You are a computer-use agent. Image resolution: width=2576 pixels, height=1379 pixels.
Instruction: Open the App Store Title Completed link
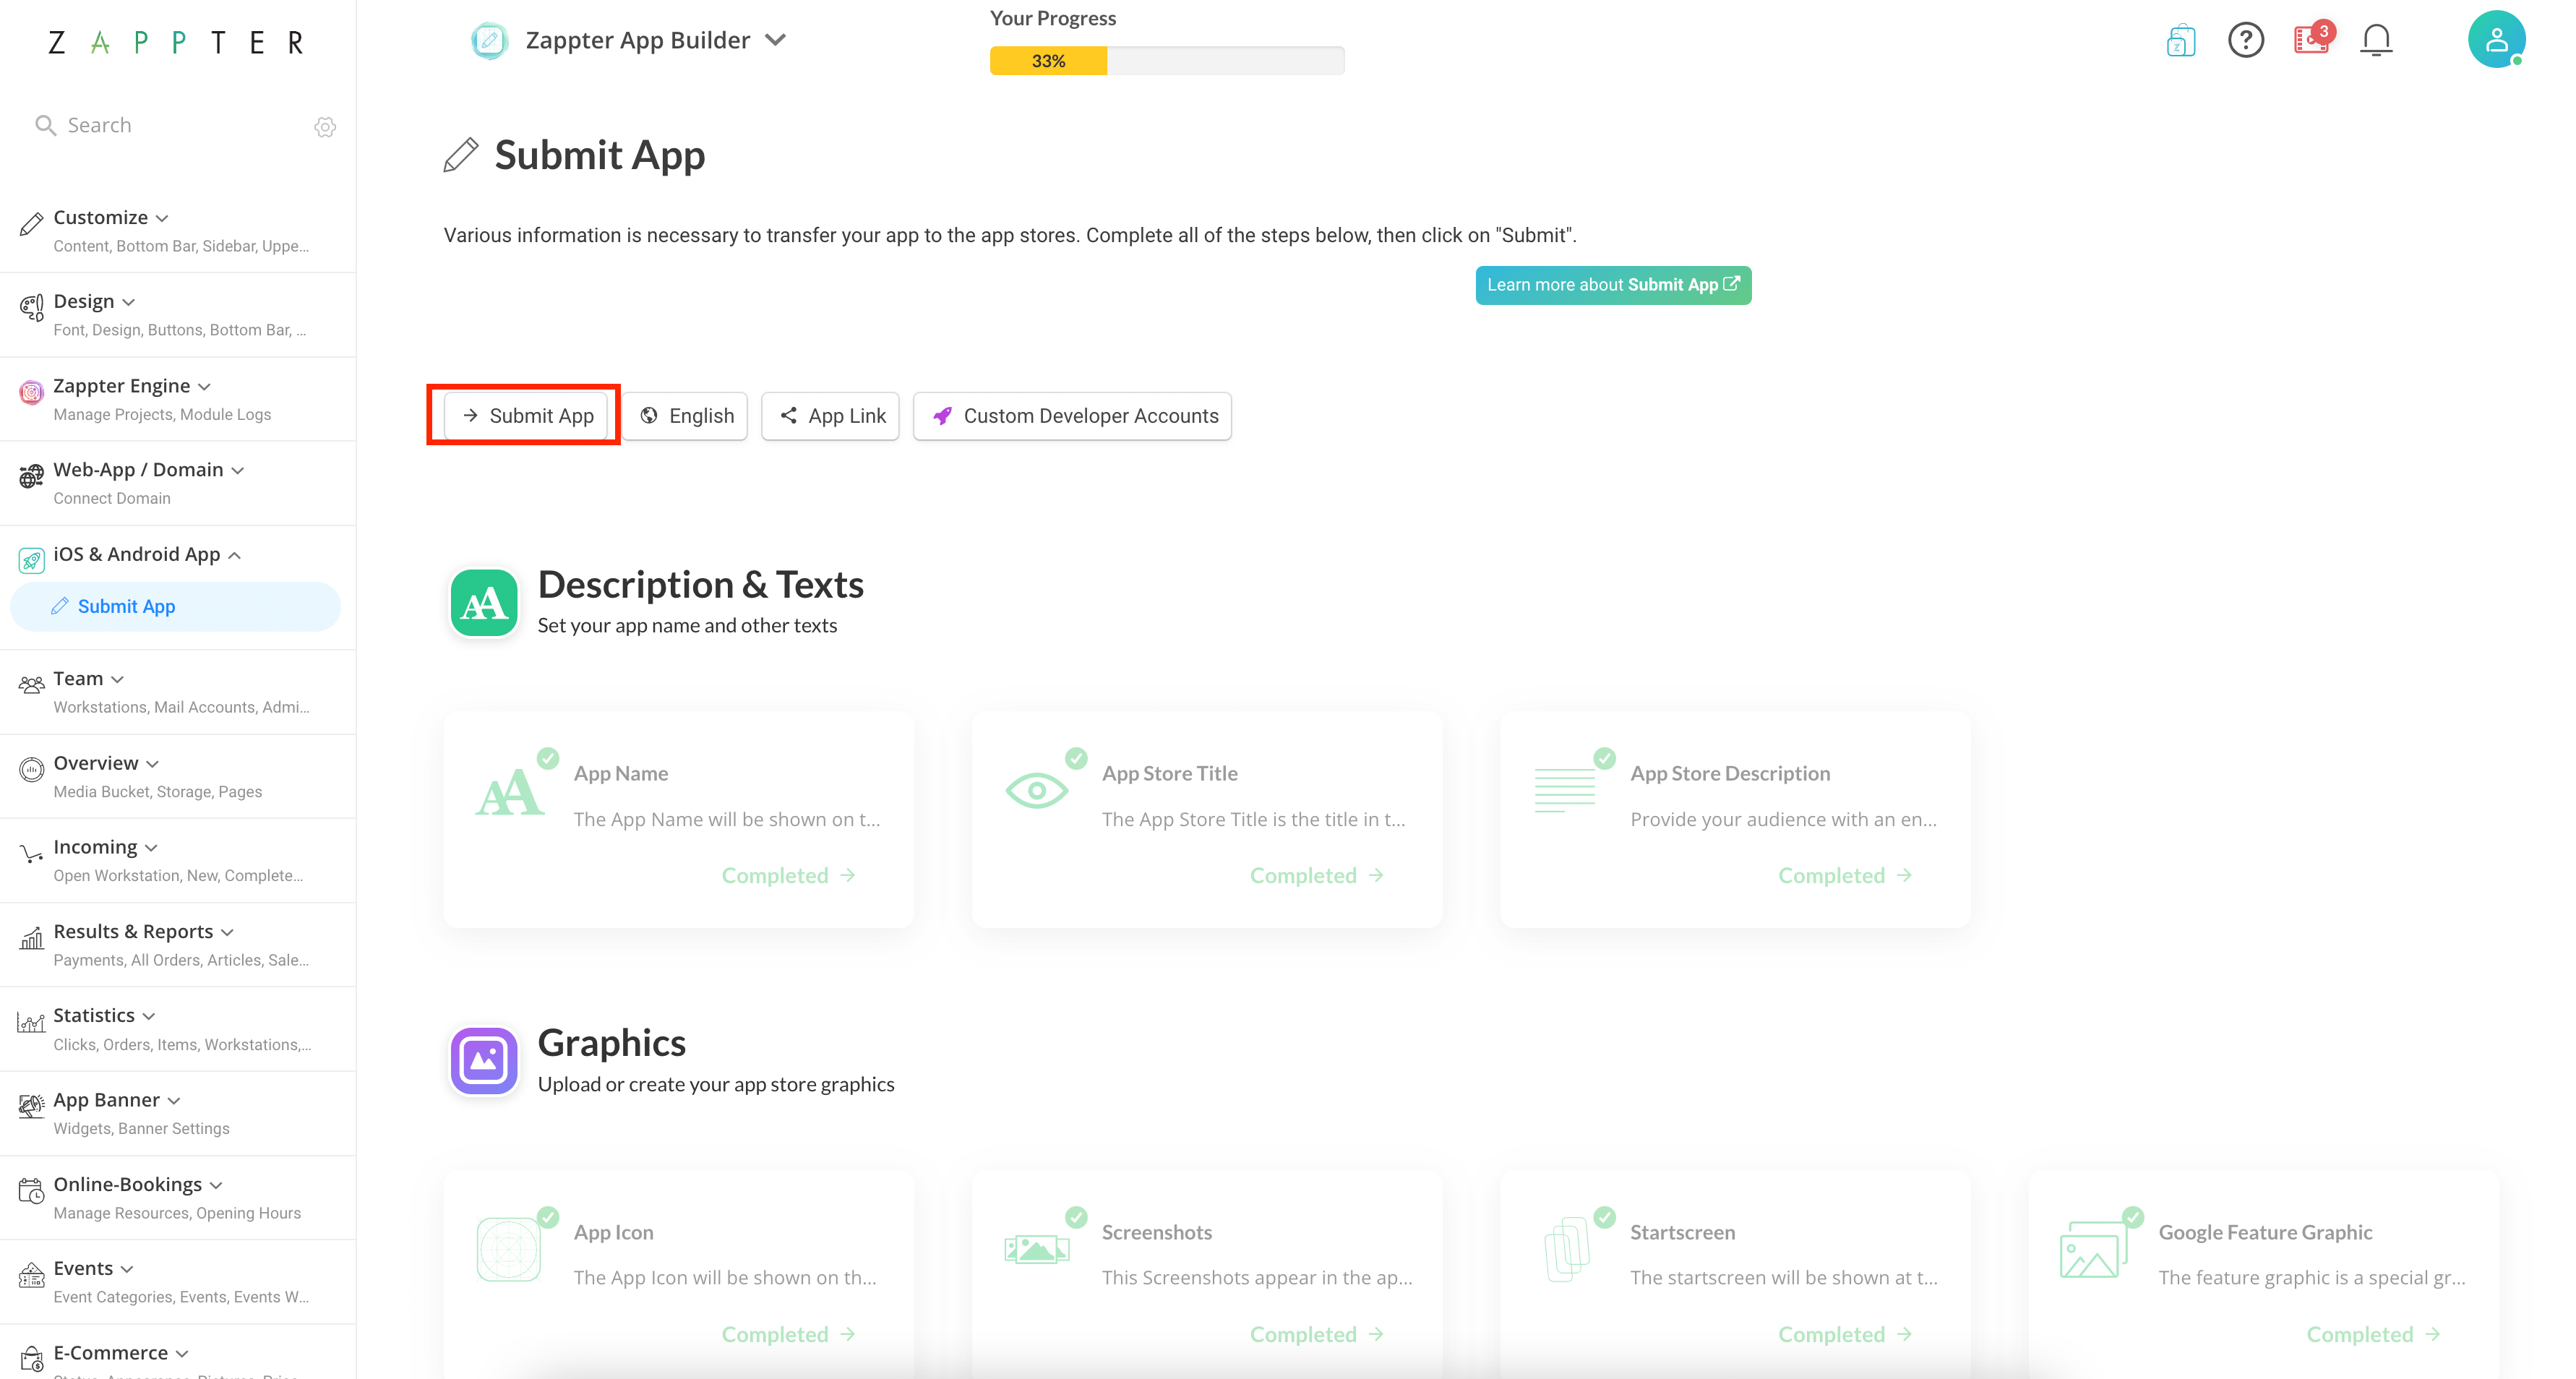click(1317, 875)
